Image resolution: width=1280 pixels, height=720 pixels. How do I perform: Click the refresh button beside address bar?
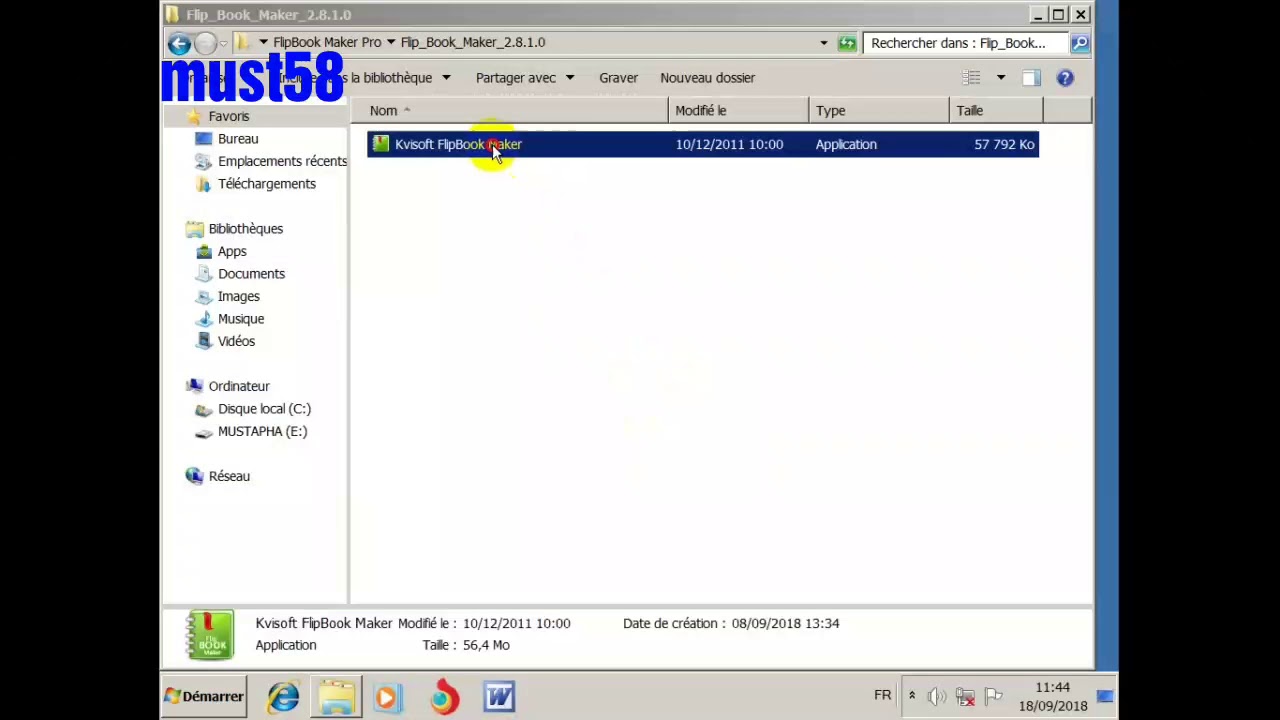847,43
